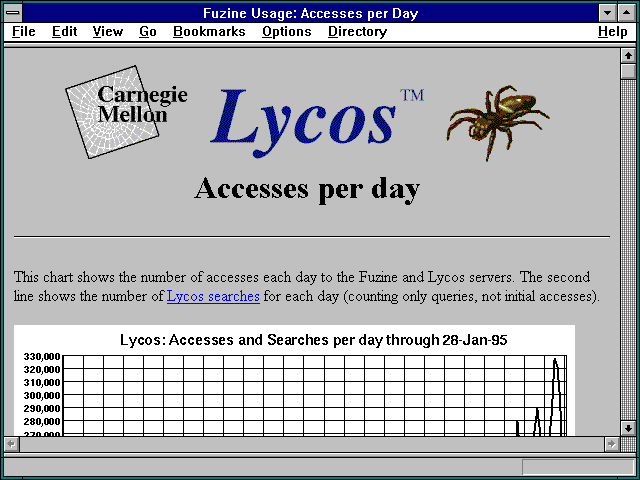The image size is (640, 480).
Task: Open the Edit menu
Action: (64, 31)
